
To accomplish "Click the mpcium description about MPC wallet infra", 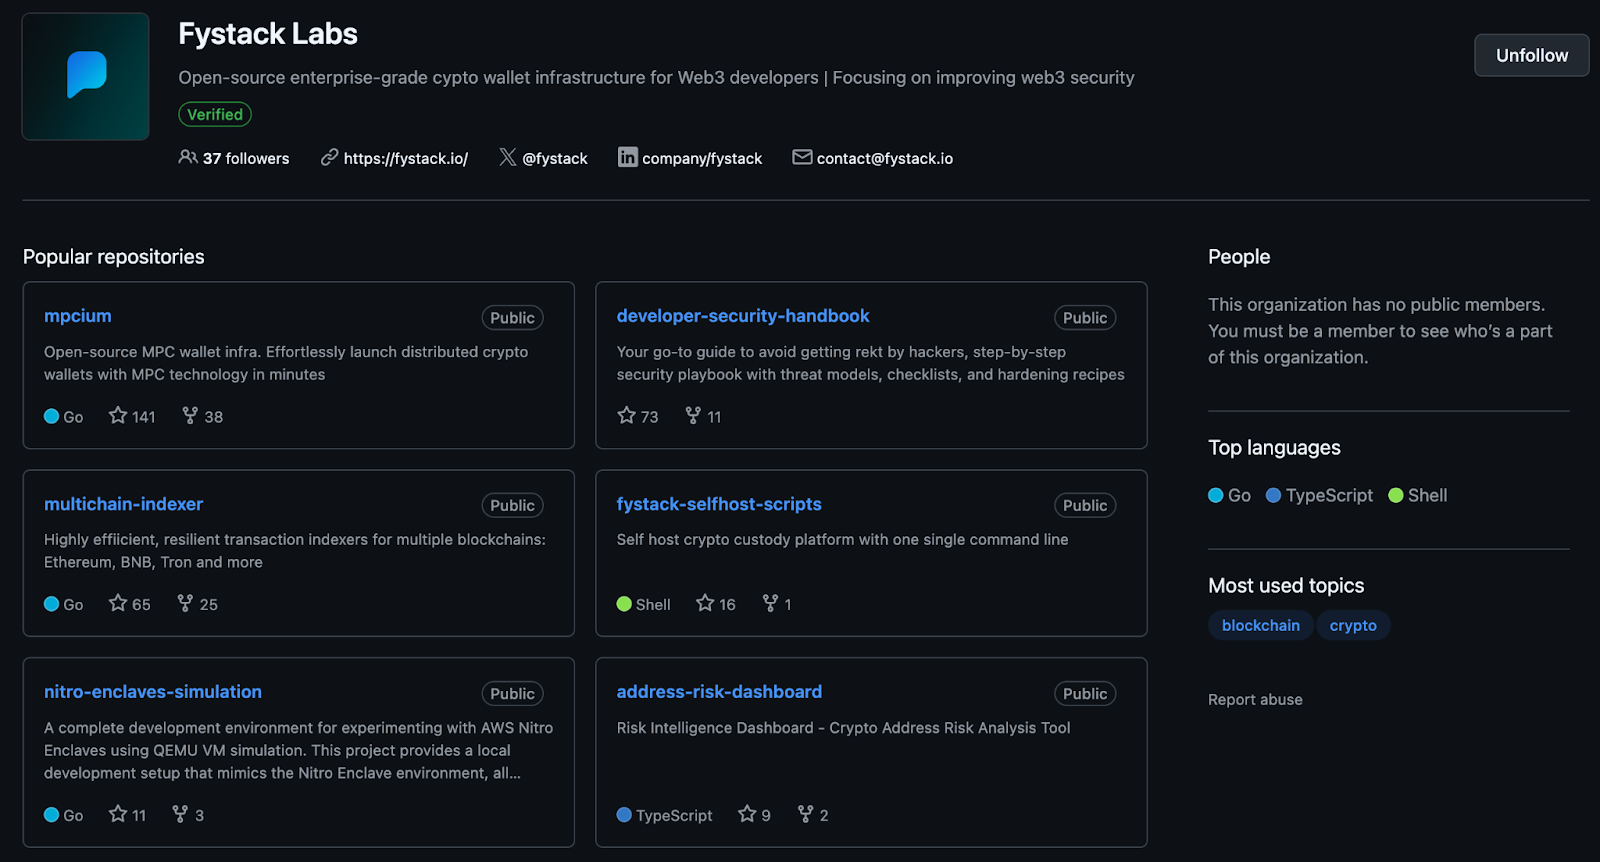I will pyautogui.click(x=286, y=363).
